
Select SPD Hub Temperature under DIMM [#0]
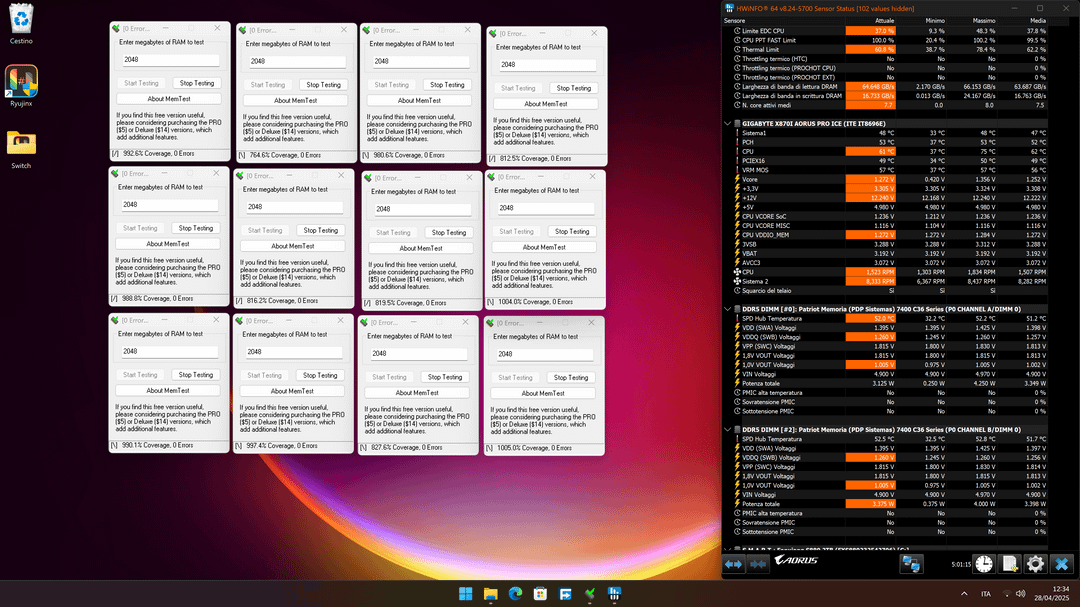click(x=885, y=319)
